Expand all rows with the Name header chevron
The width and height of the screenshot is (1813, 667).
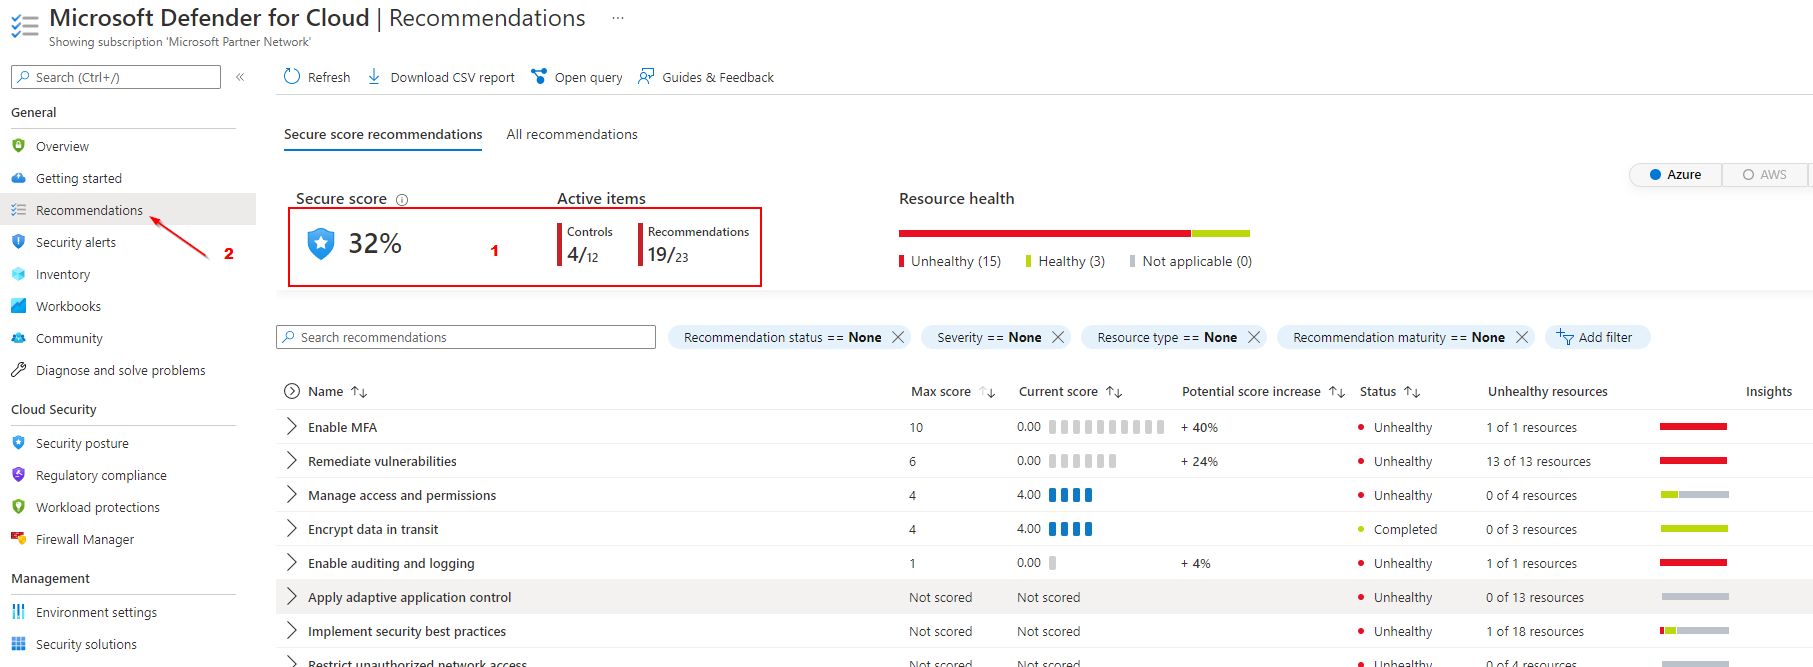pyautogui.click(x=292, y=391)
